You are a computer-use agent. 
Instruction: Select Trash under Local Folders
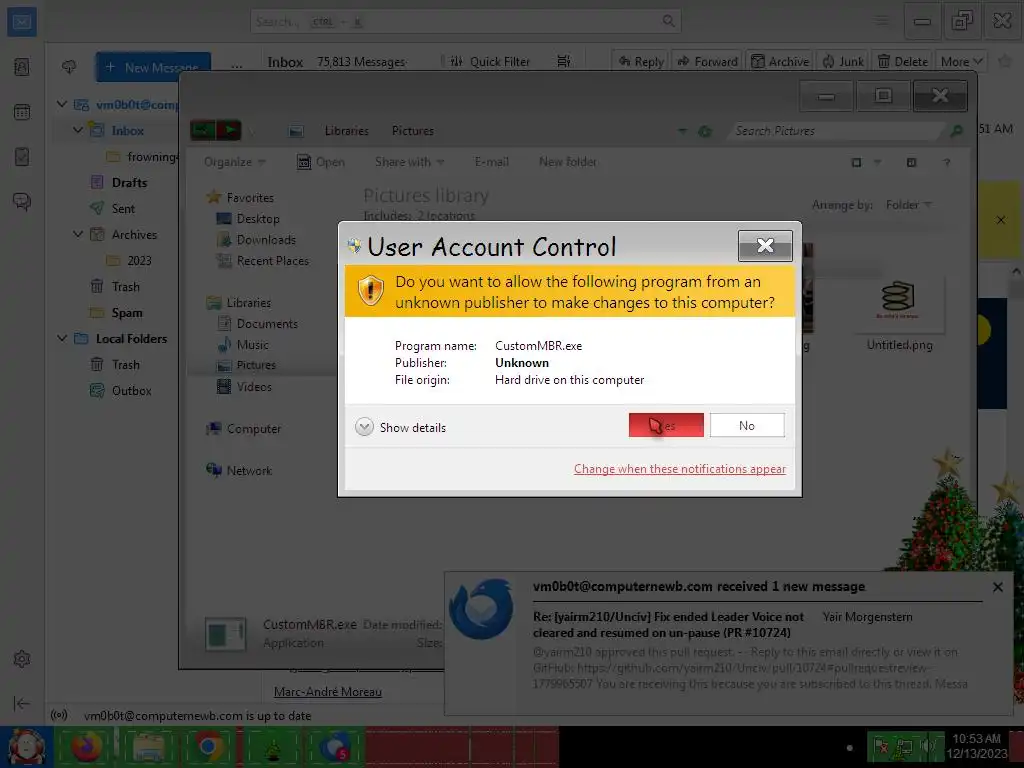125,364
